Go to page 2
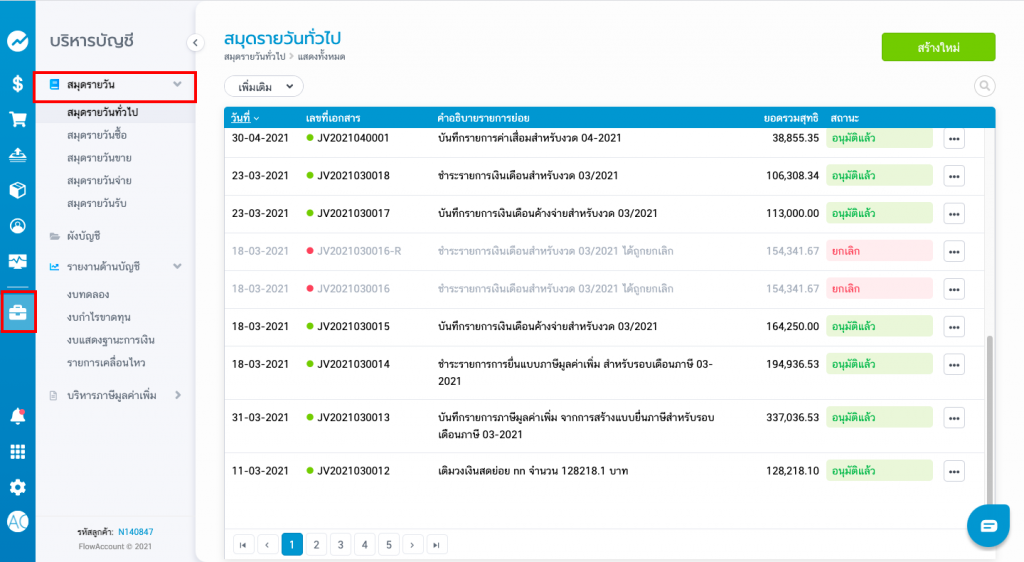Image resolution: width=1024 pixels, height=562 pixels. (x=316, y=545)
